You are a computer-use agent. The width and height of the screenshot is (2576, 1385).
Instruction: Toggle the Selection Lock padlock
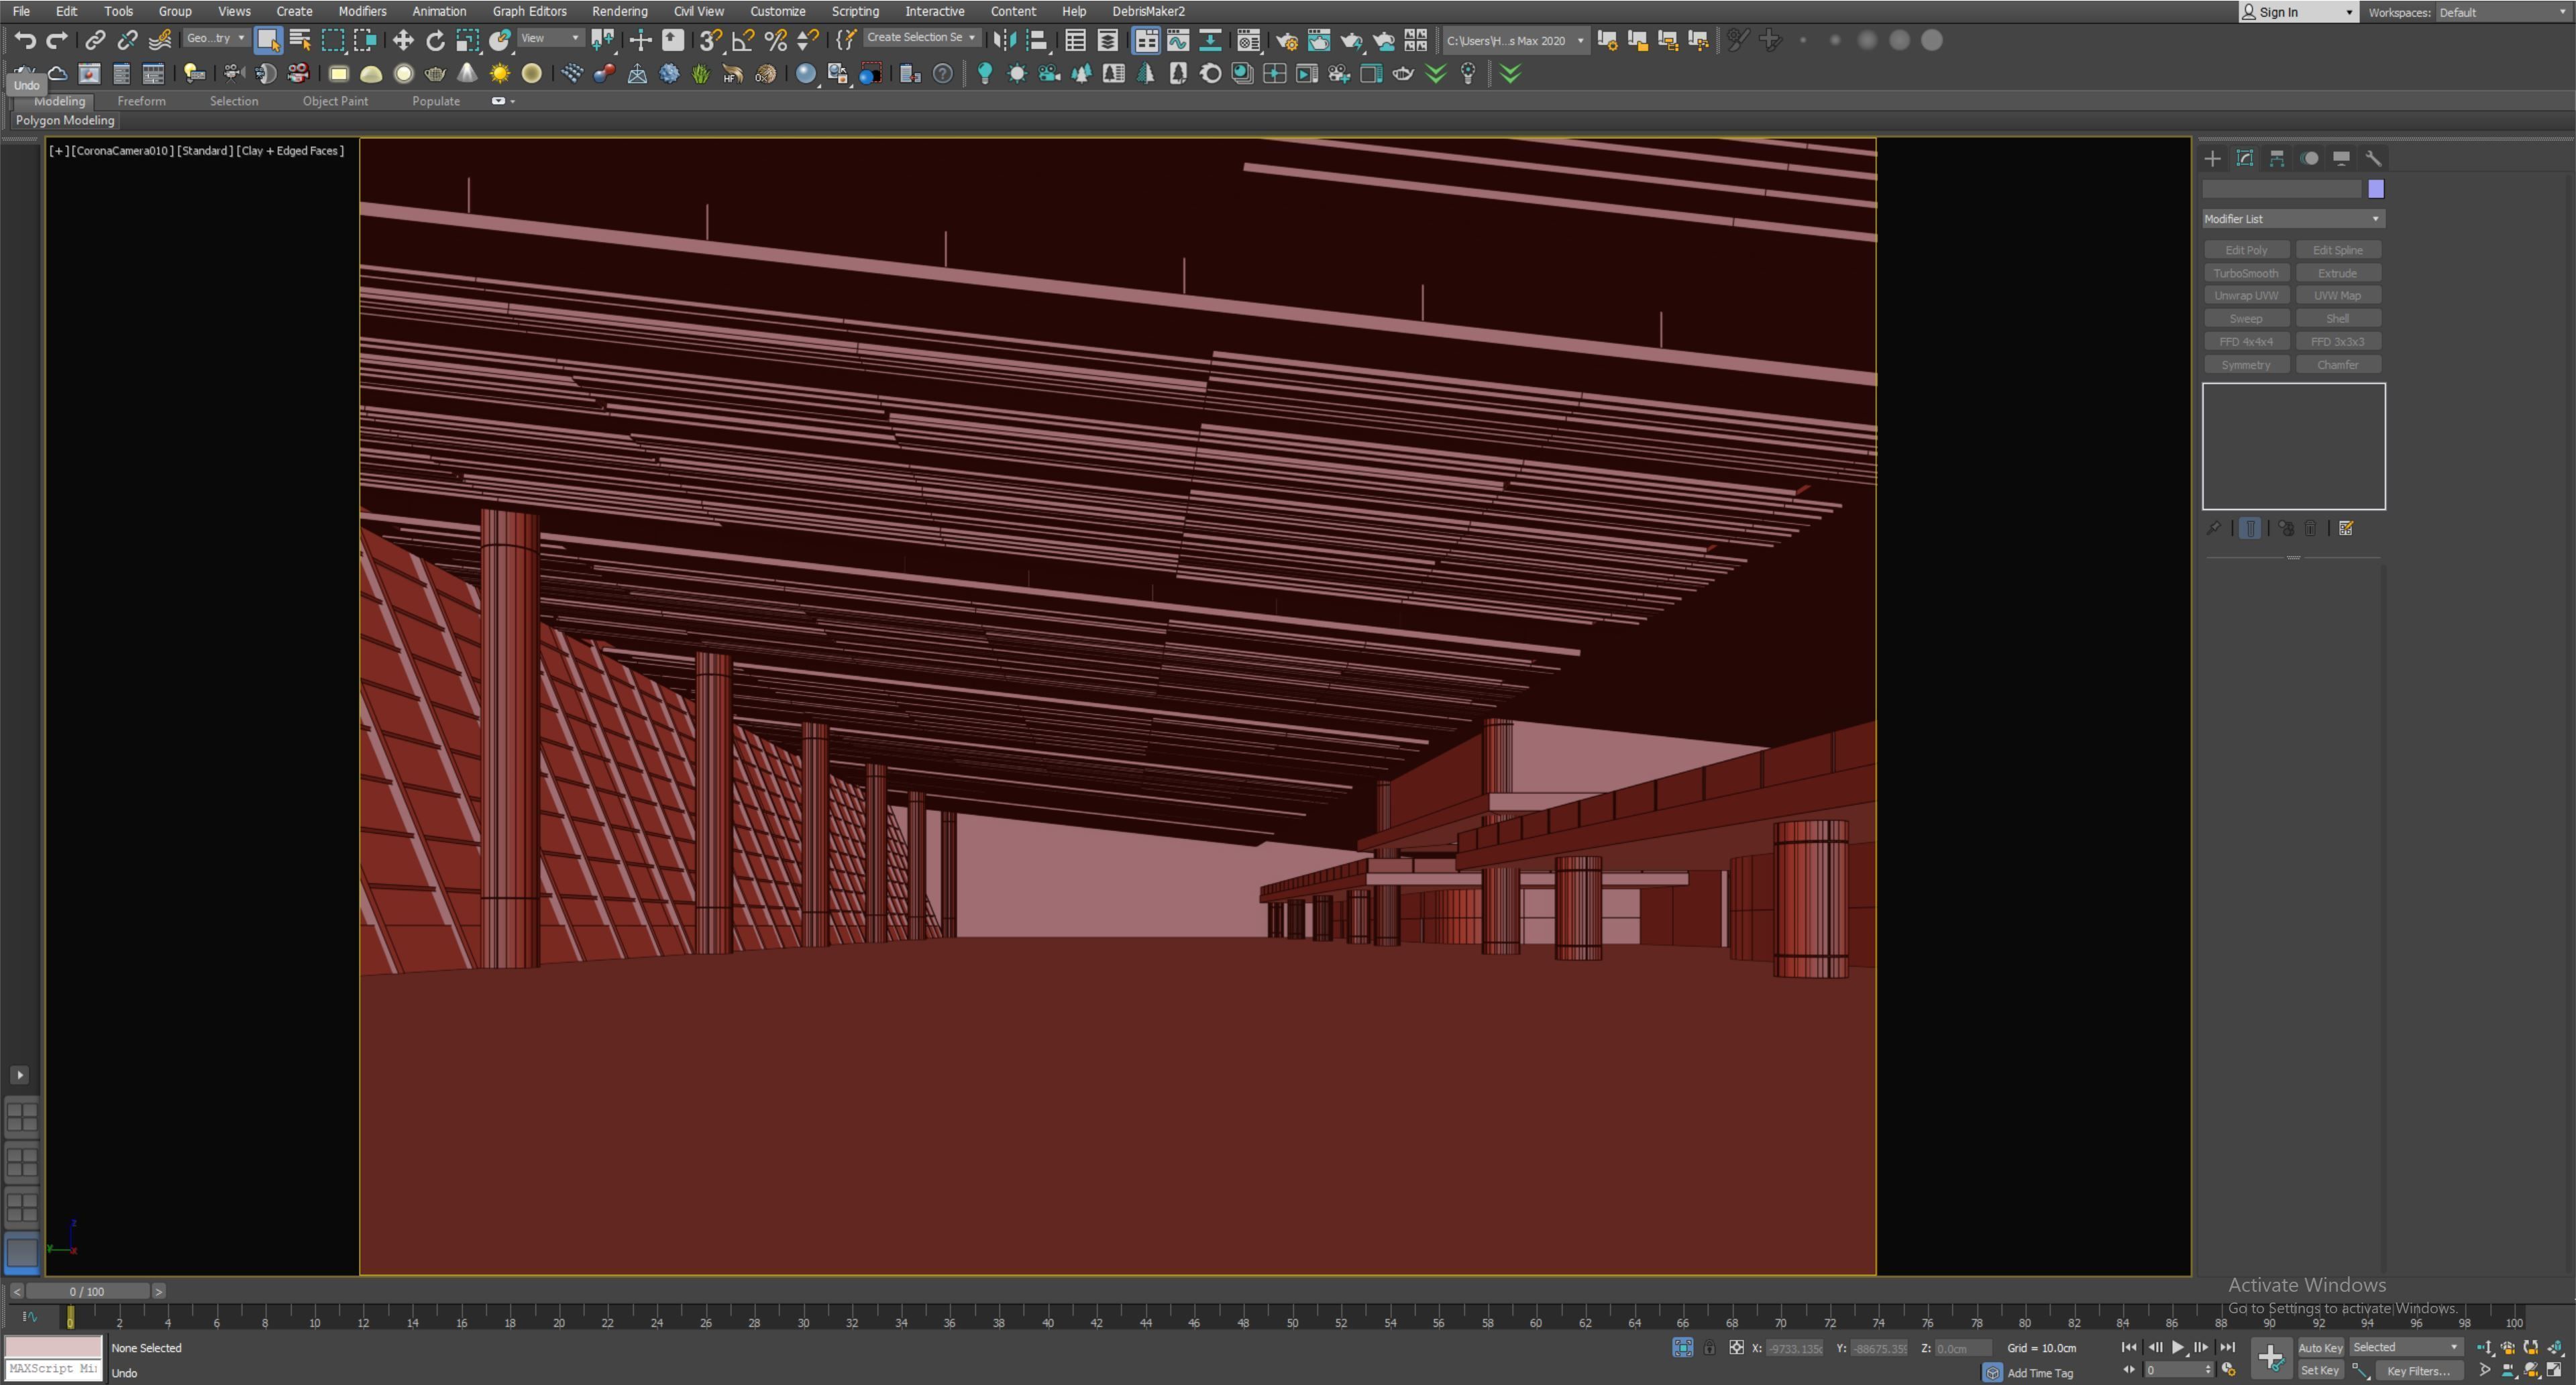[x=1710, y=1348]
